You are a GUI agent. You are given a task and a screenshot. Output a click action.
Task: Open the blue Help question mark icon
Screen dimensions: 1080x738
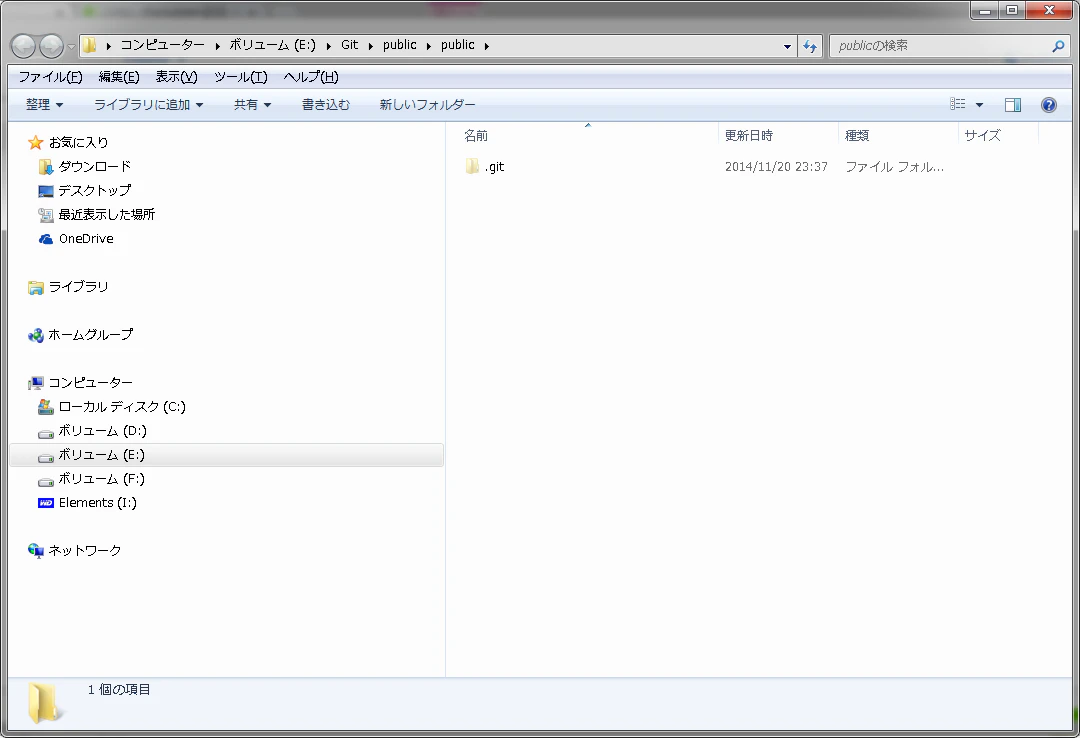coord(1048,105)
